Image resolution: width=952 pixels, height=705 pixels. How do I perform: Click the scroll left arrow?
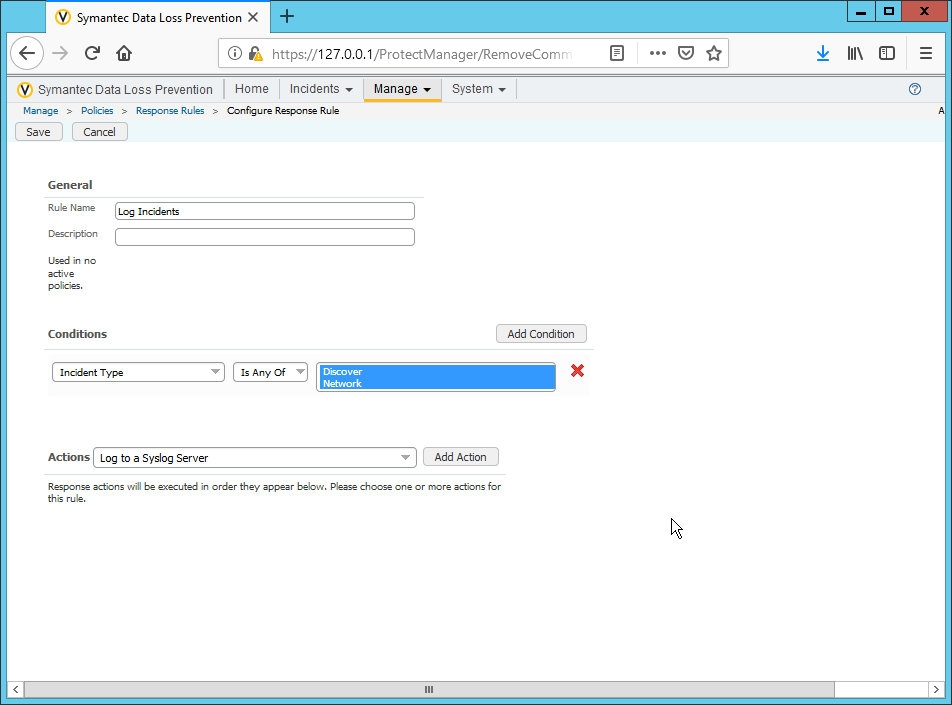point(15,689)
